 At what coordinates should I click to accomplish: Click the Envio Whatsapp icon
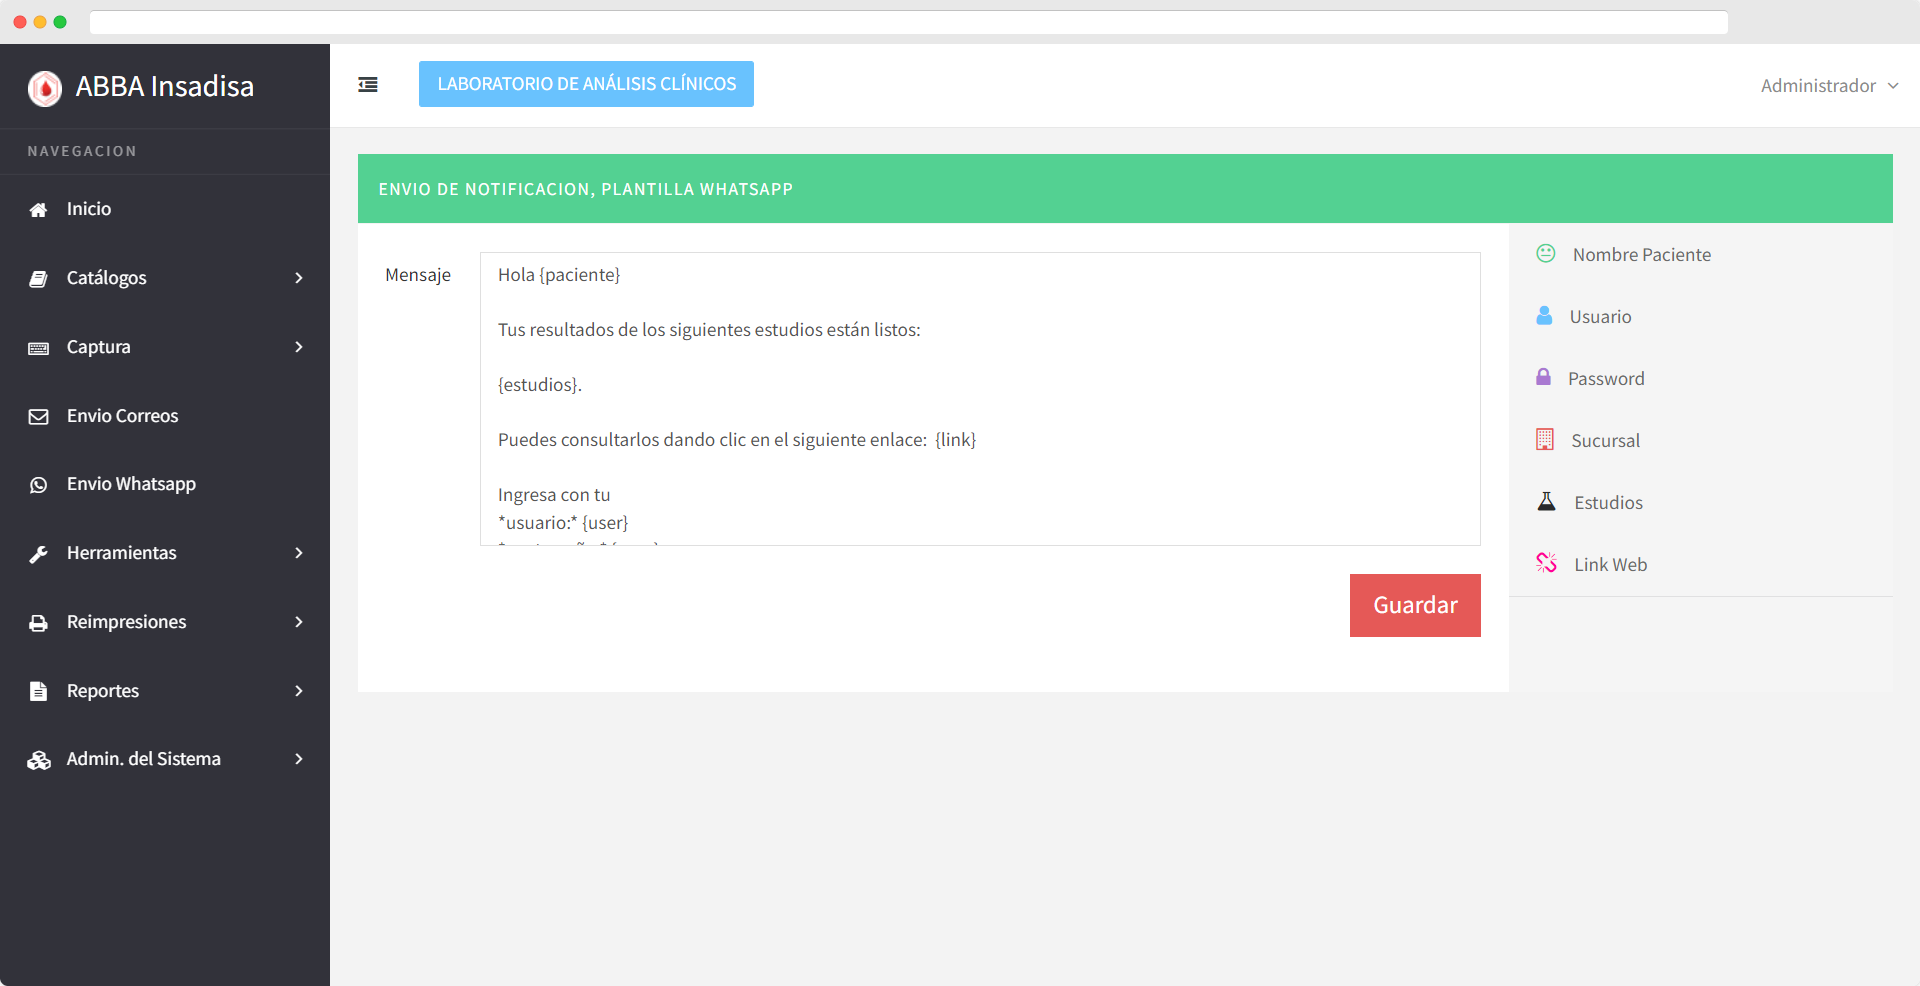pos(38,485)
